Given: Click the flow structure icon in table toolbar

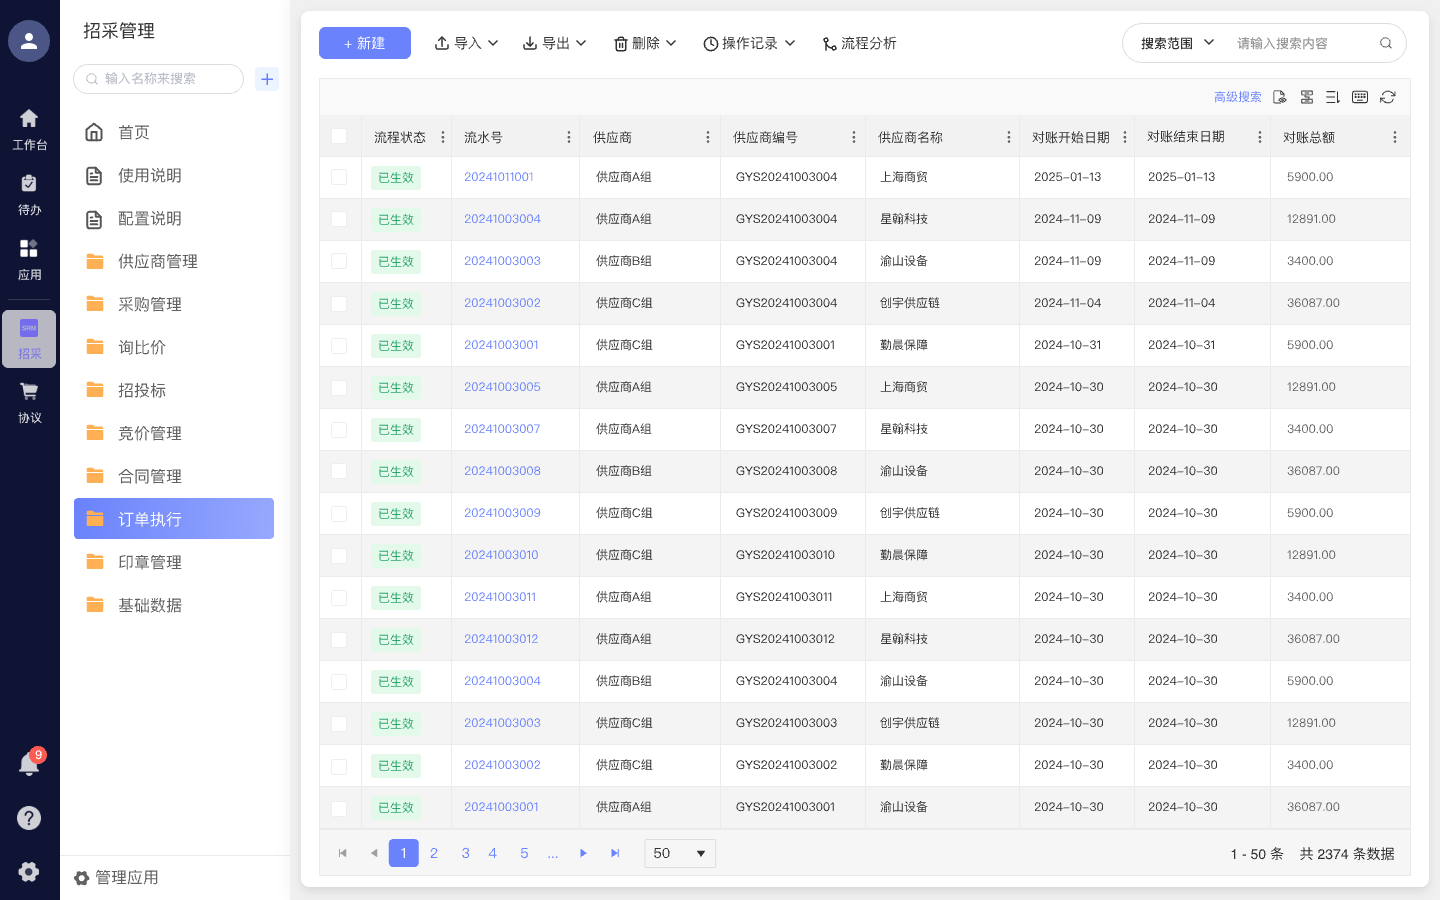Looking at the screenshot, I should [x=1307, y=97].
